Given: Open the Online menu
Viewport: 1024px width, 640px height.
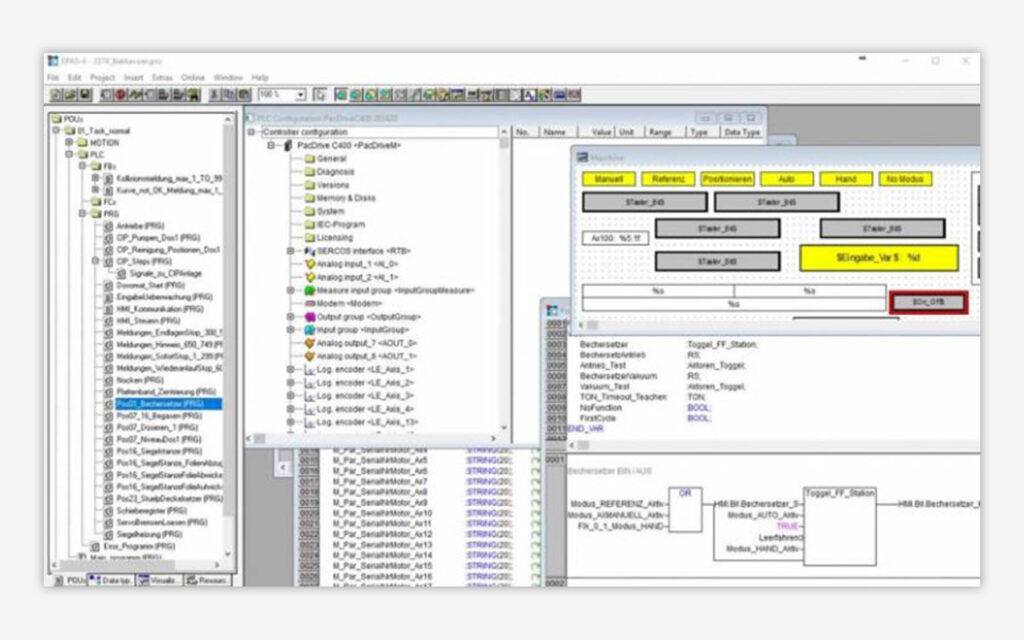Looking at the screenshot, I should point(193,77).
